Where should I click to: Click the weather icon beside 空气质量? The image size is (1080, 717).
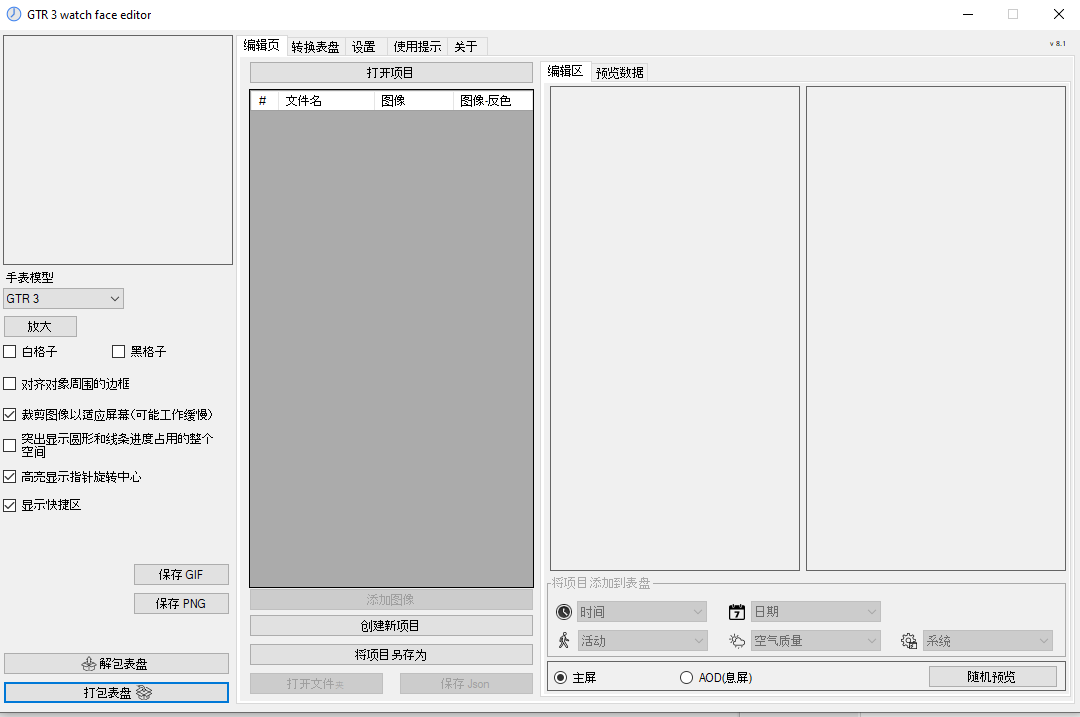[x=737, y=641]
